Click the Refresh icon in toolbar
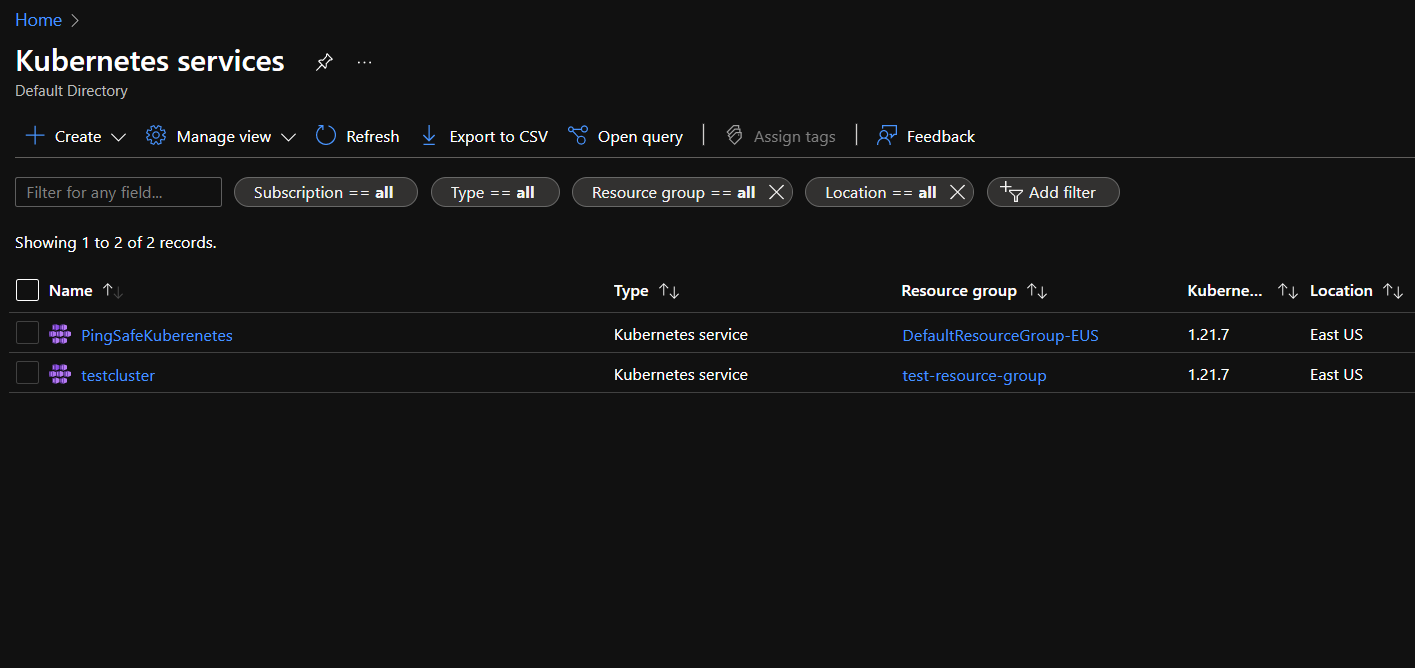 point(326,136)
